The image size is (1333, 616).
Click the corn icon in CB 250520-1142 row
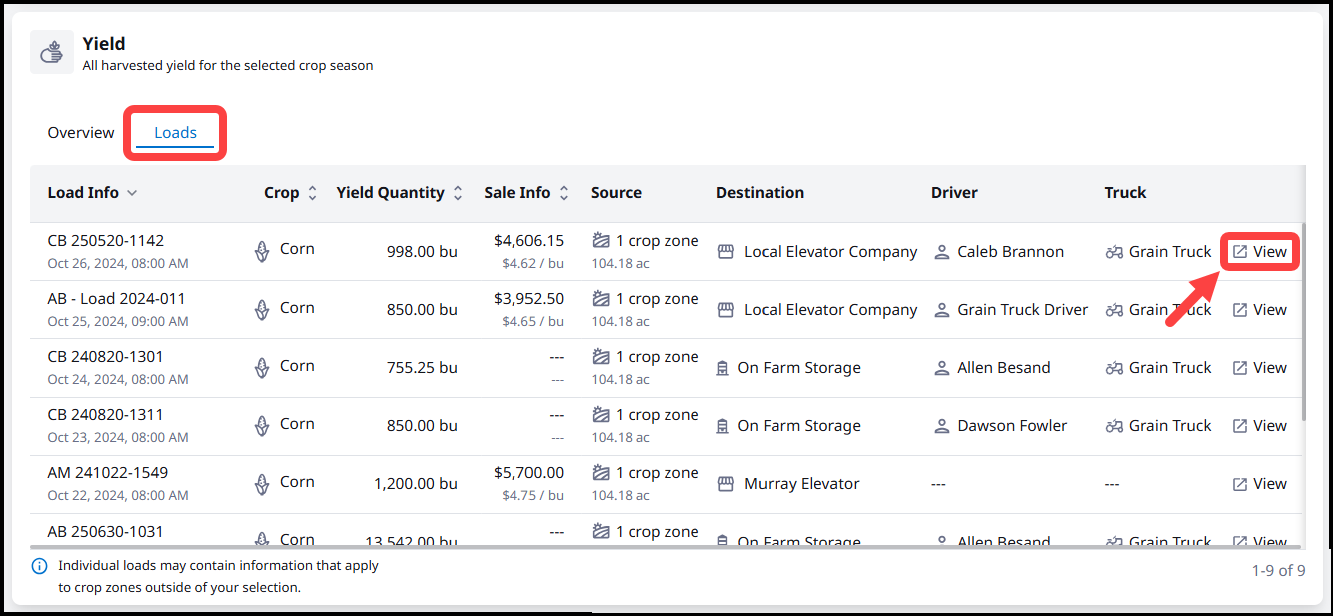[x=262, y=251]
